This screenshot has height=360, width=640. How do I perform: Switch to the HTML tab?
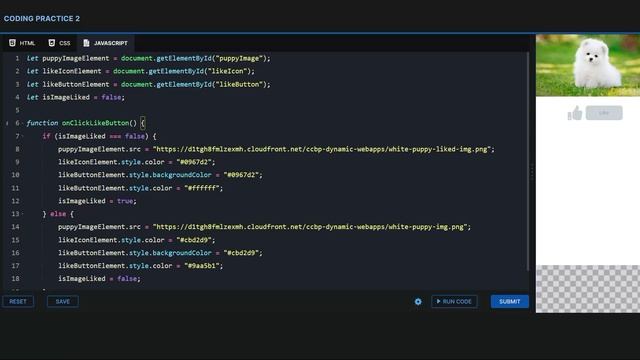[x=22, y=43]
